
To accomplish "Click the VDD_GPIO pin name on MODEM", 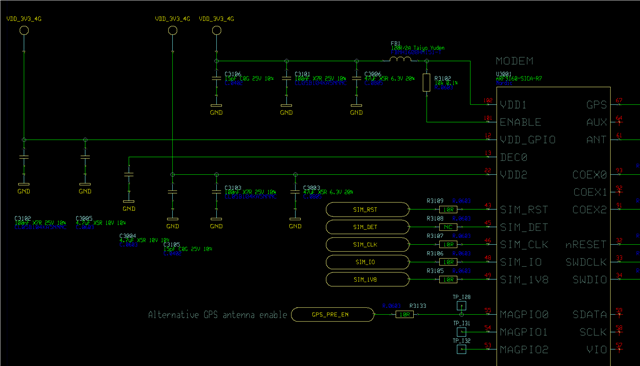I will [x=527, y=140].
